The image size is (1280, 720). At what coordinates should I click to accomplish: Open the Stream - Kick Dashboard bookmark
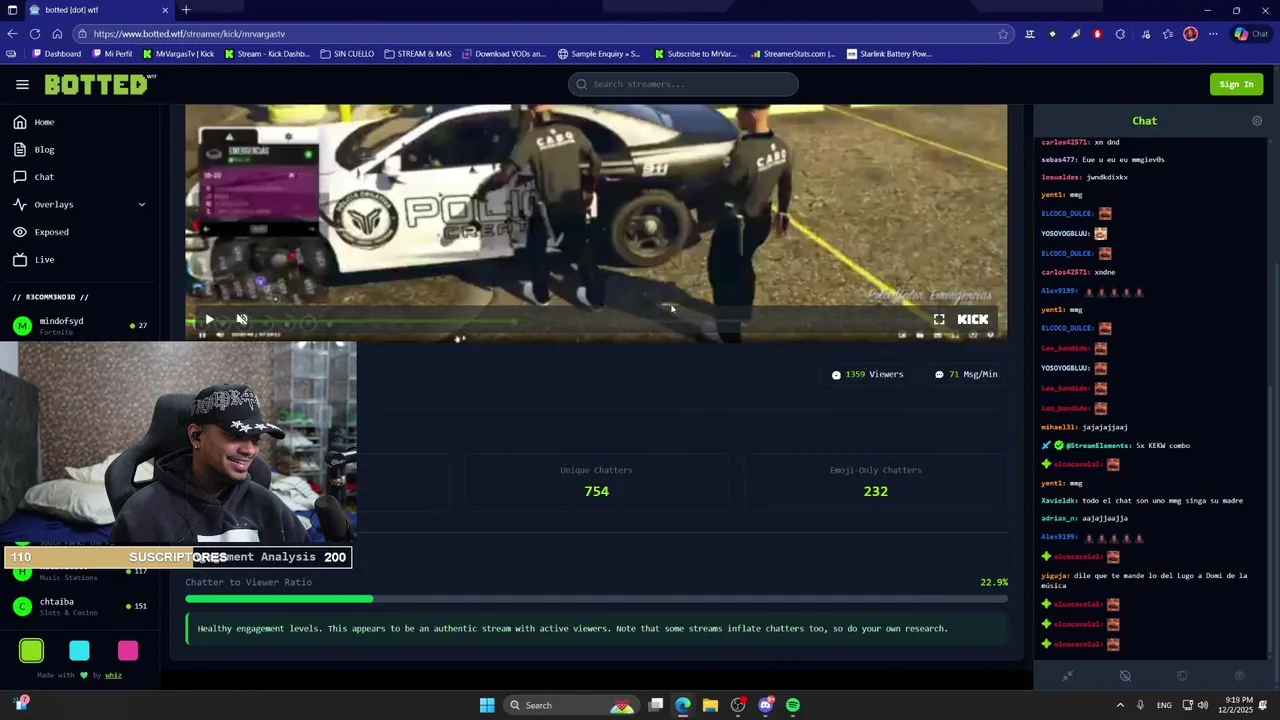pos(268,54)
